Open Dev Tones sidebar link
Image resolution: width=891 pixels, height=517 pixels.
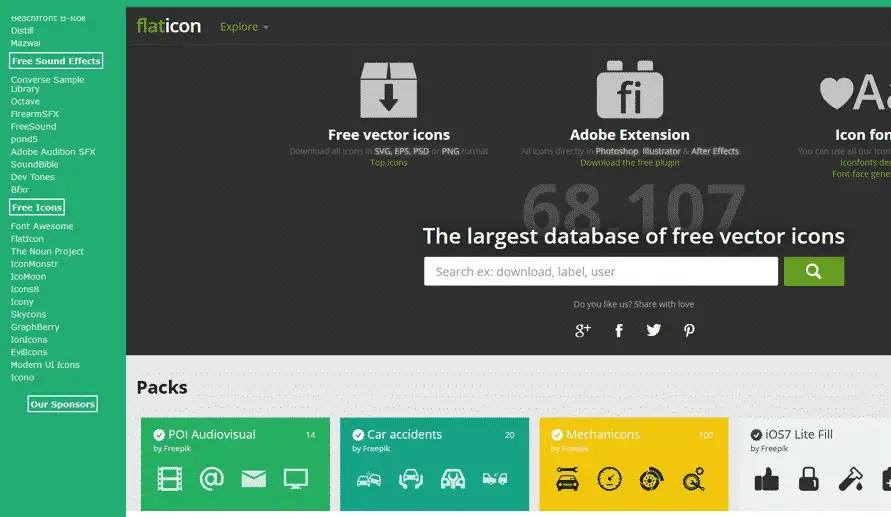[x=32, y=177]
